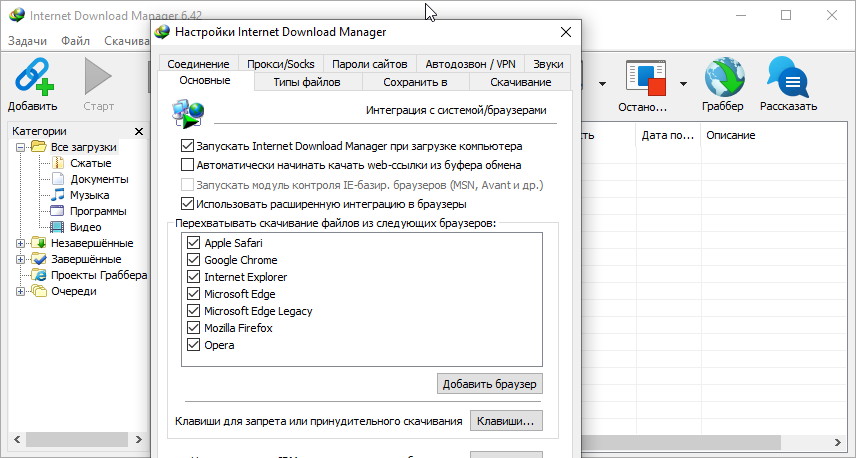Click the Описание column header
This screenshot has width=856, height=458.
click(x=730, y=135)
